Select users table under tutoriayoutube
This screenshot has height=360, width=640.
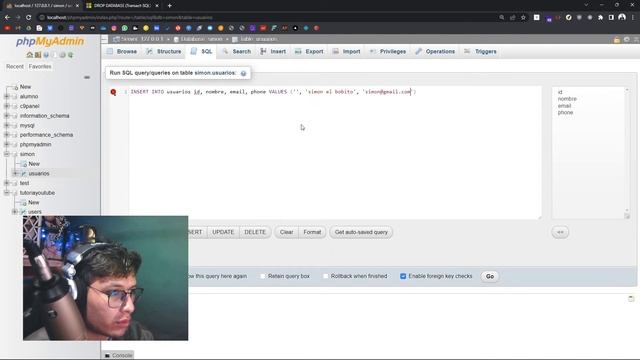point(35,212)
